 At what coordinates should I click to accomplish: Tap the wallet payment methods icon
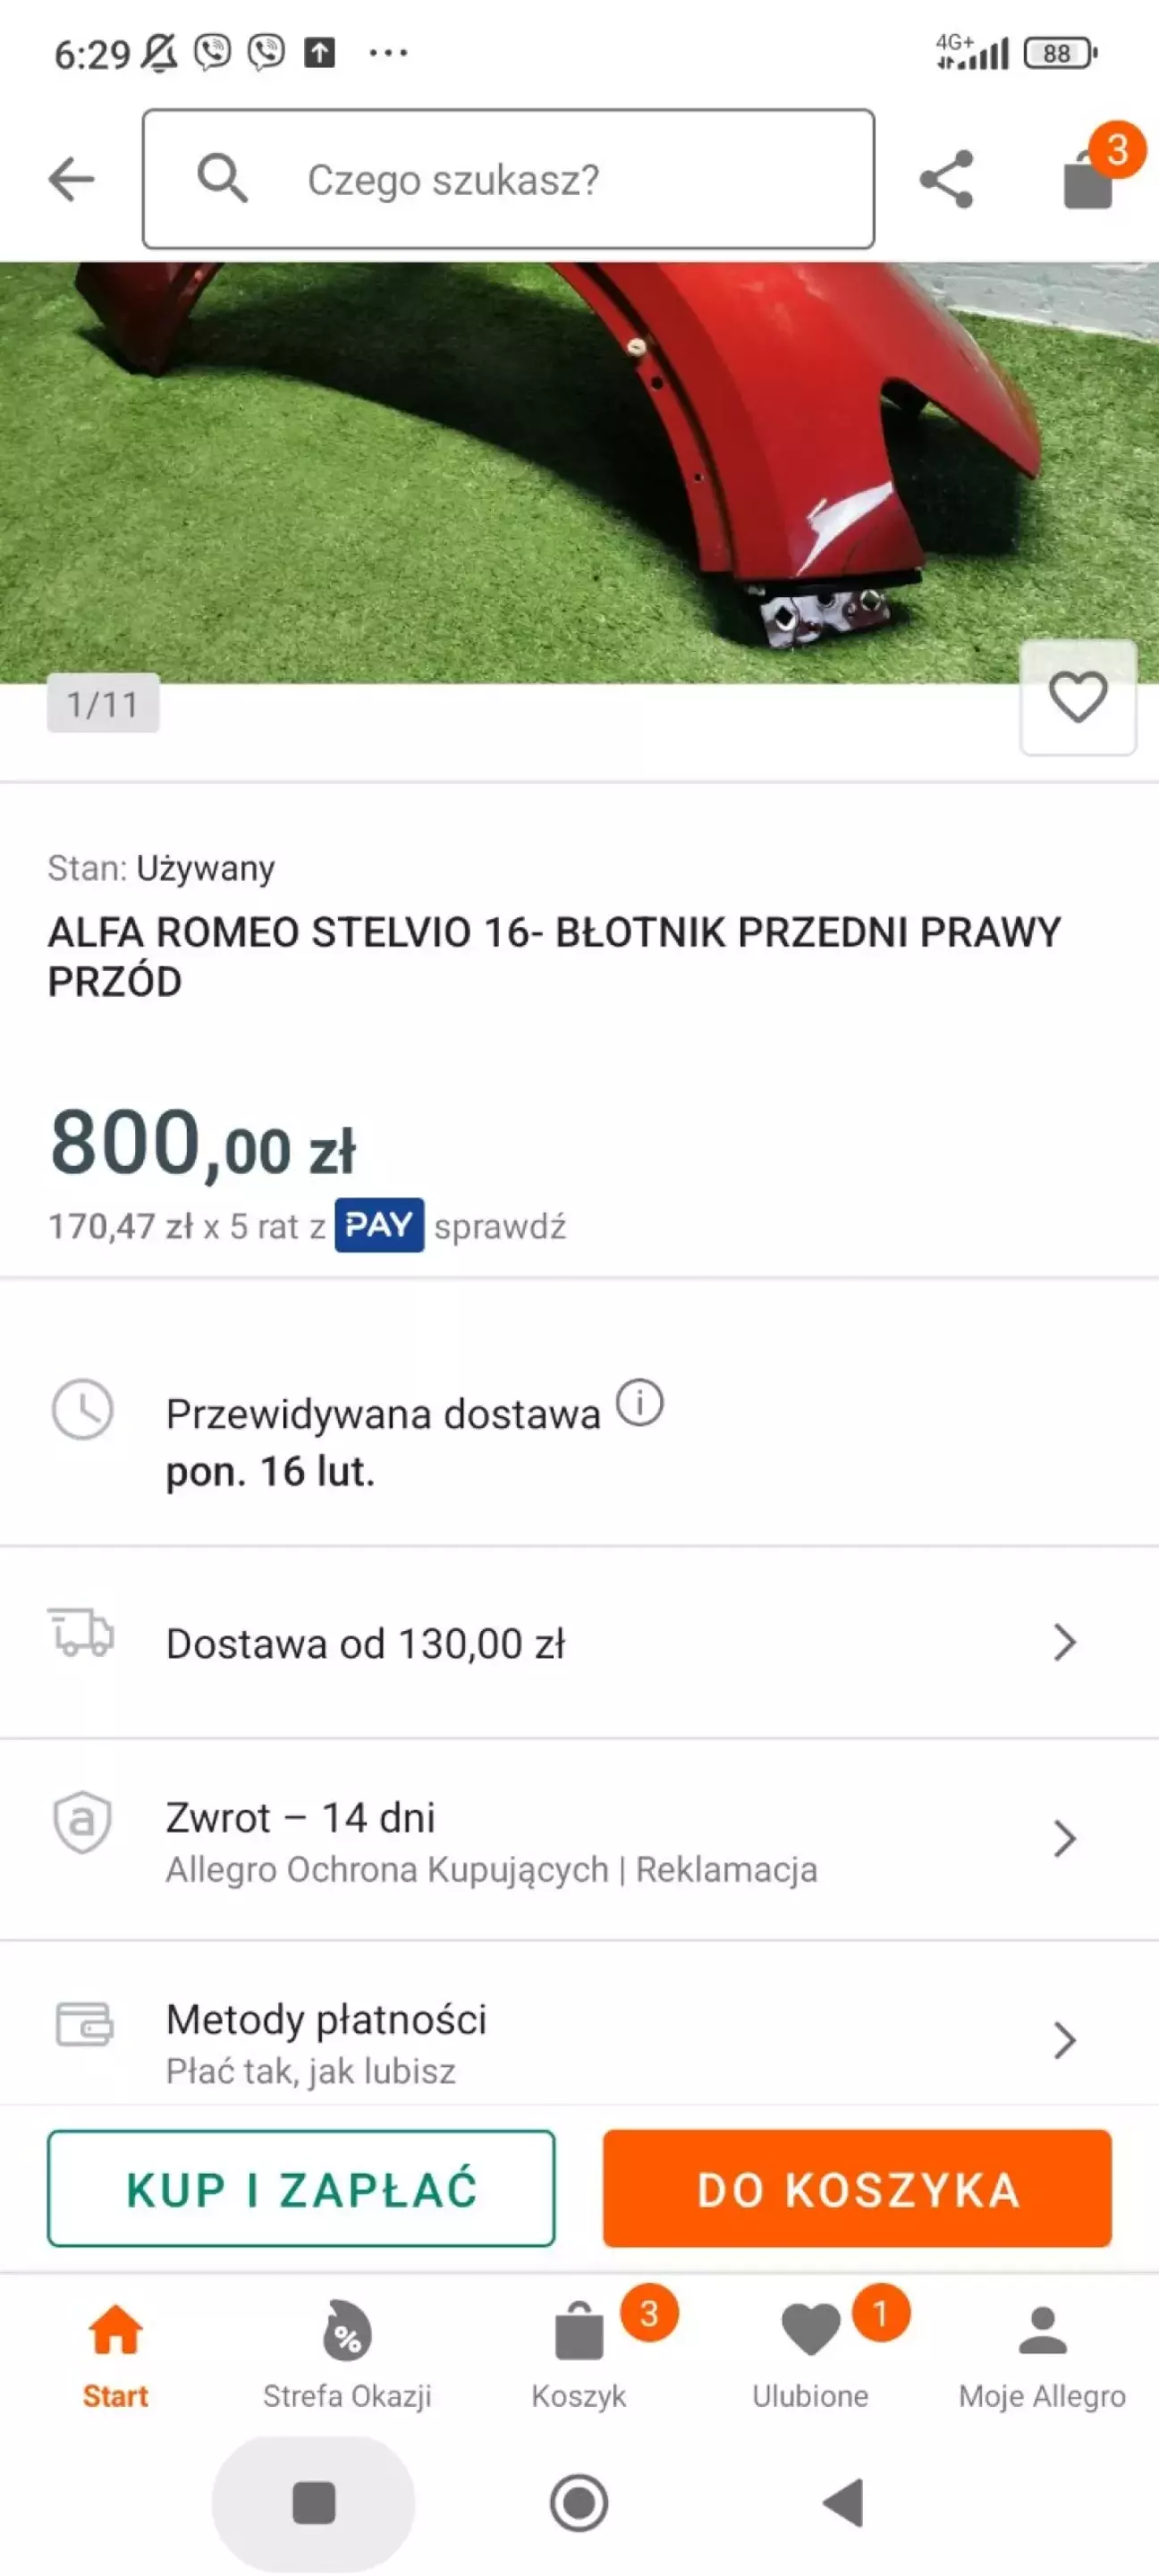83,2025
